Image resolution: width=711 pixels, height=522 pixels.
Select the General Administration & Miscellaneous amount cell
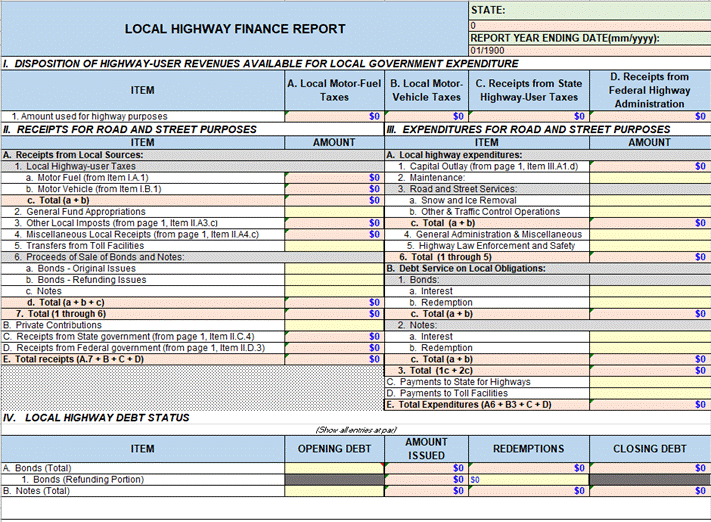(650, 234)
